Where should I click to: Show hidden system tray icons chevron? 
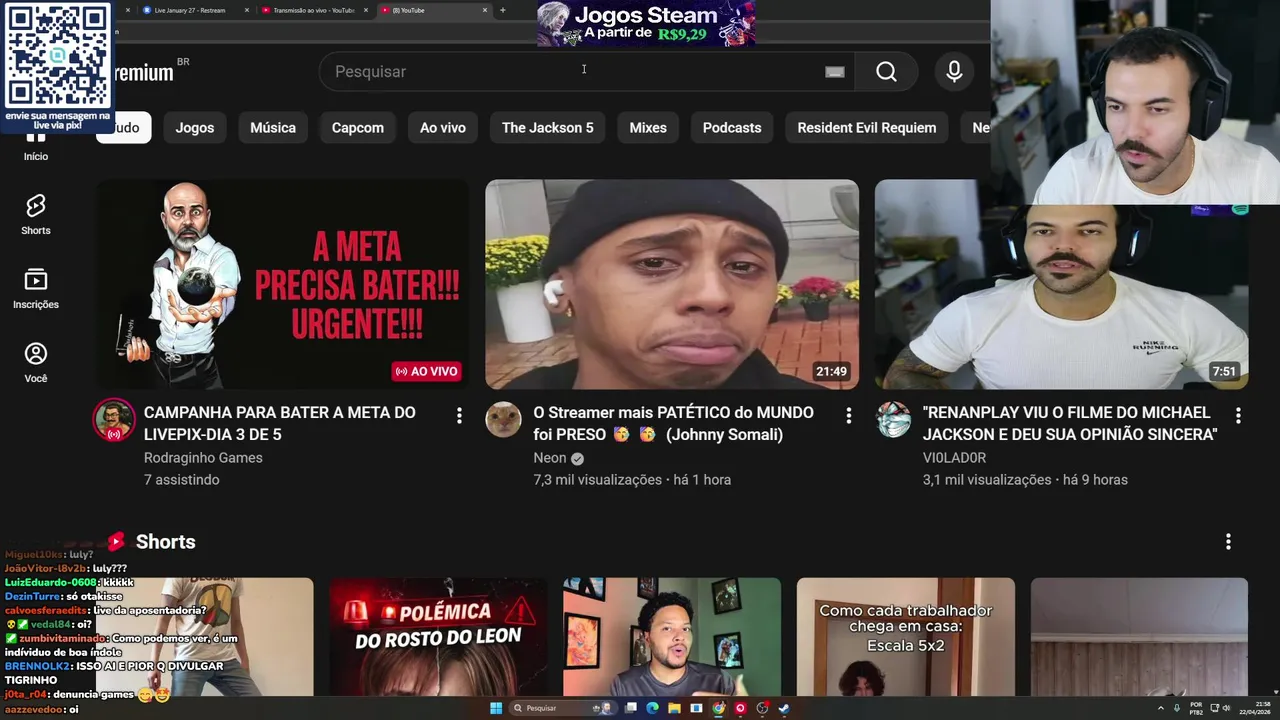pyautogui.click(x=1161, y=708)
